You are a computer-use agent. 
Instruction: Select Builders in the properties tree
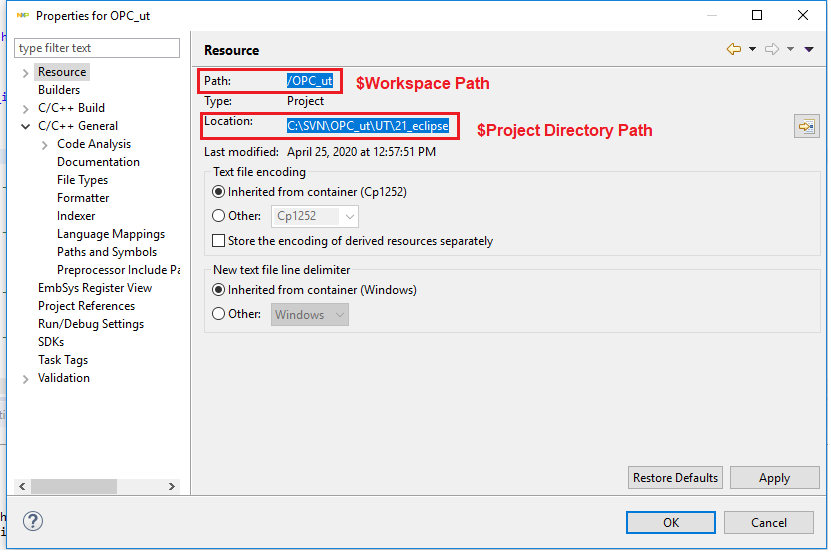click(x=59, y=90)
